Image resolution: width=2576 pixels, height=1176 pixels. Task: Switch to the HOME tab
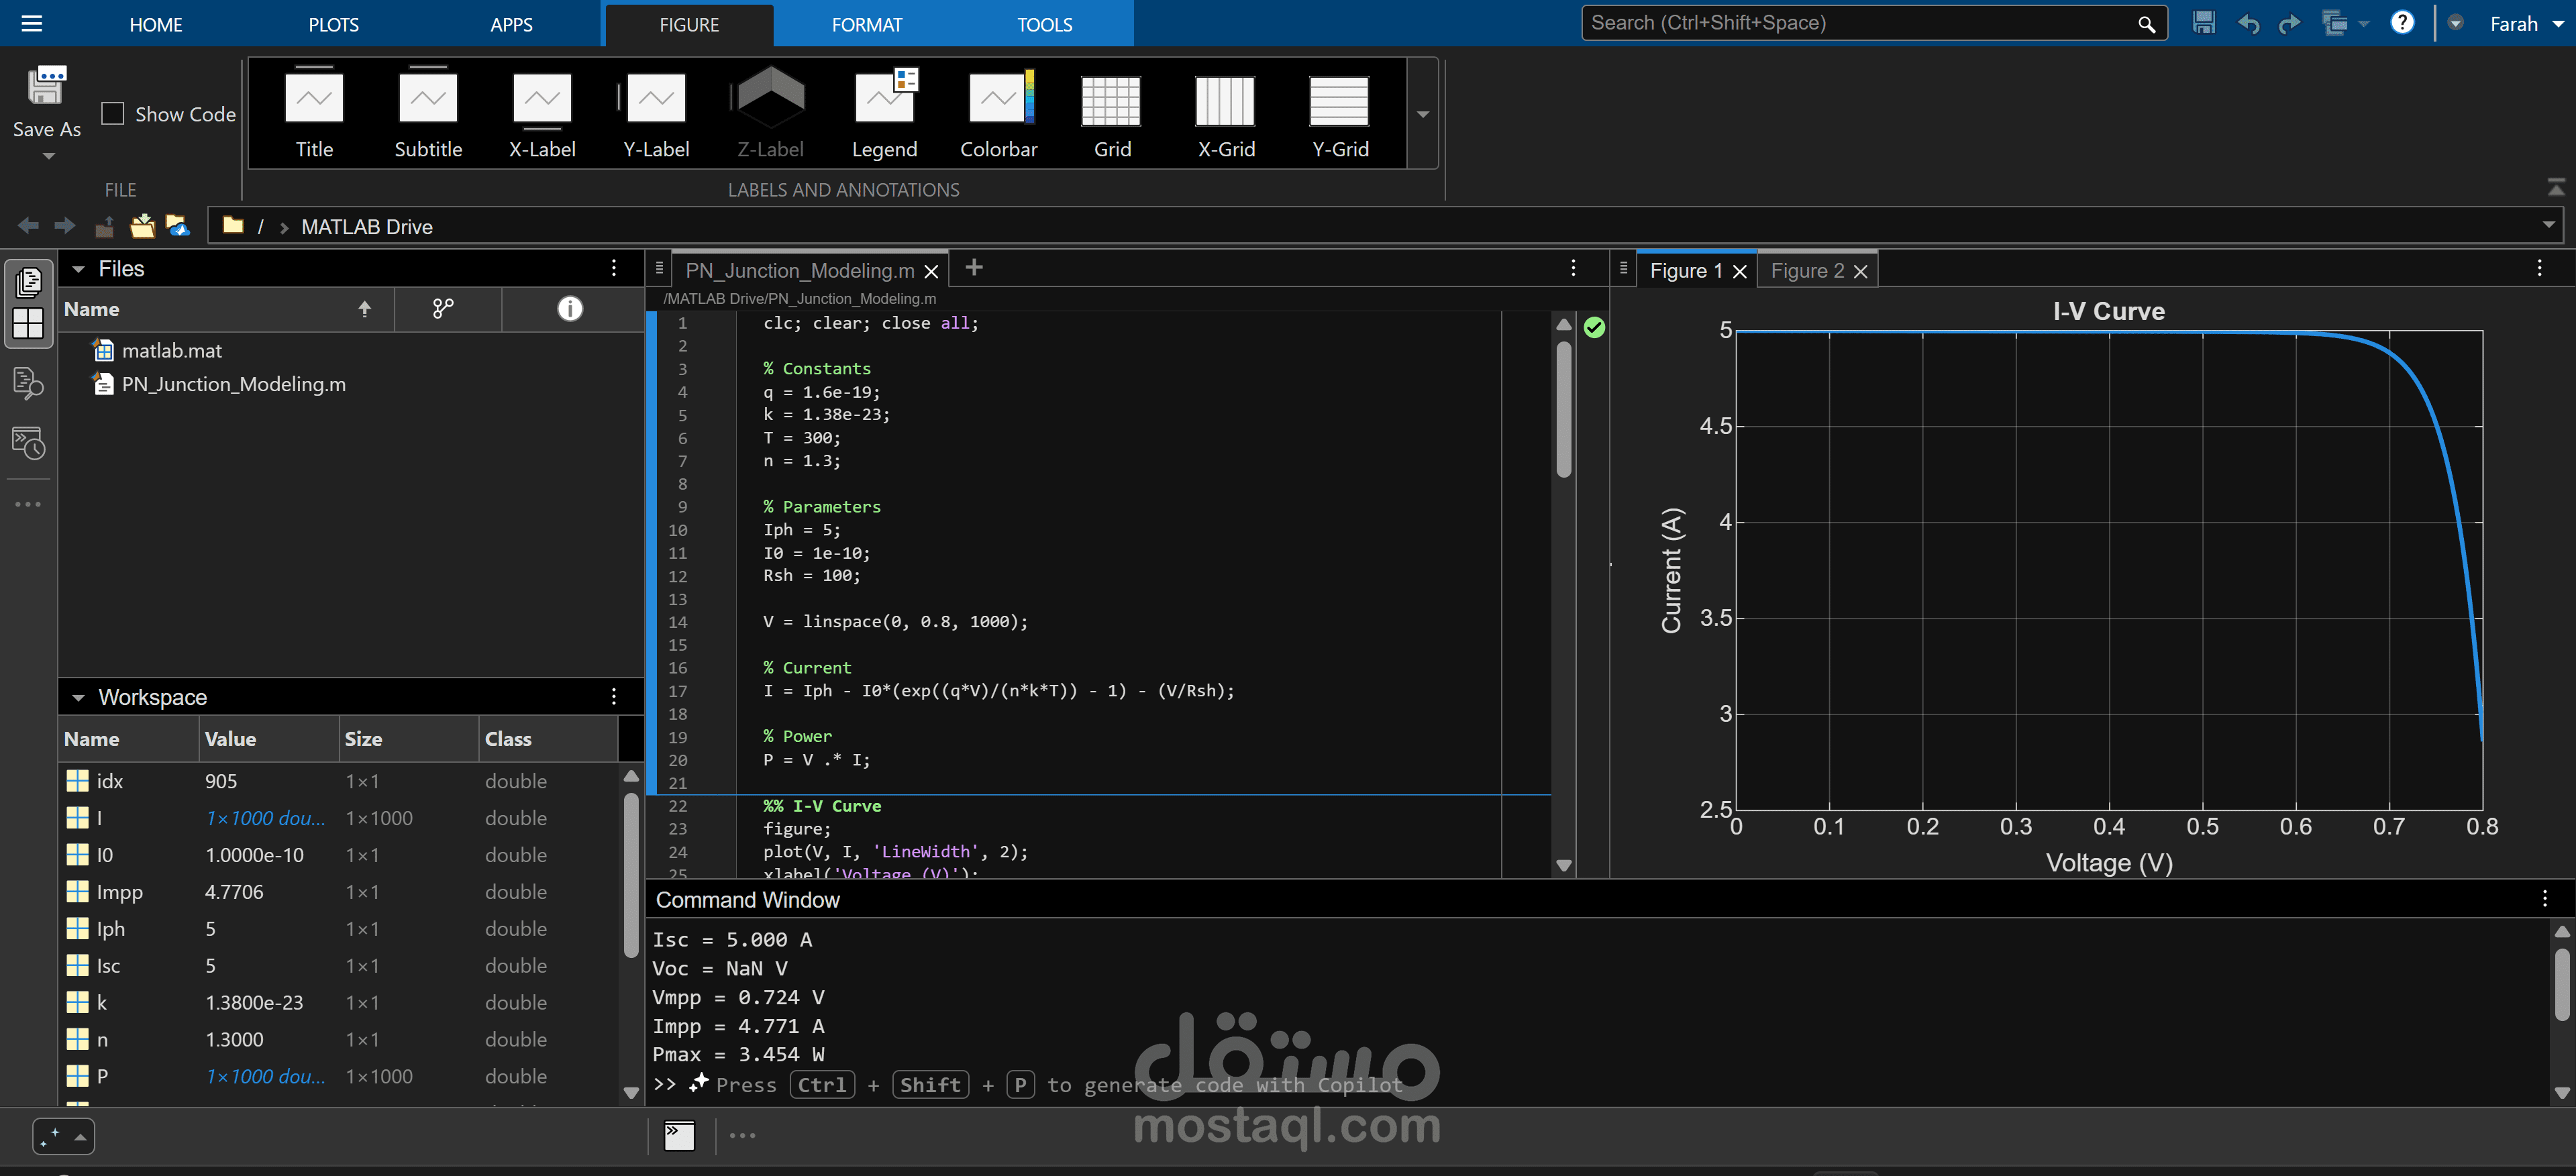156,24
